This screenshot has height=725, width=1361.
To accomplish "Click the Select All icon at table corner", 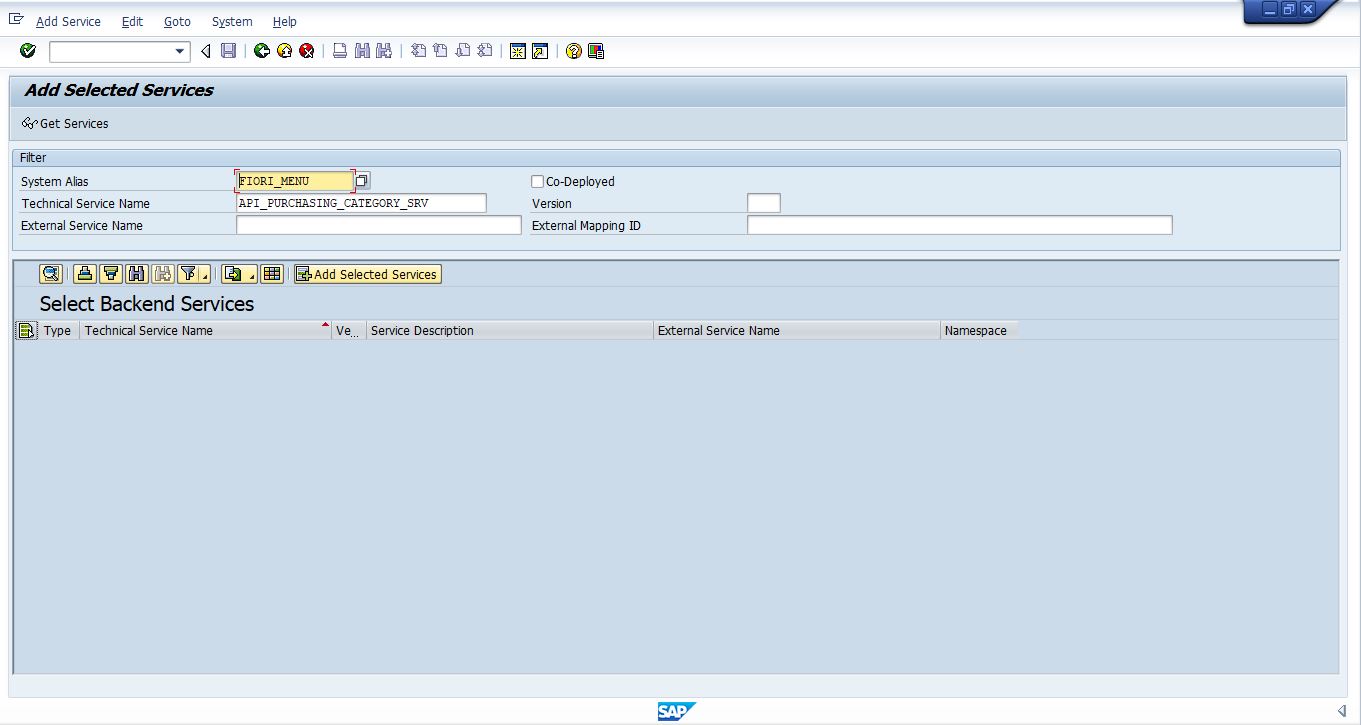I will click(27, 331).
